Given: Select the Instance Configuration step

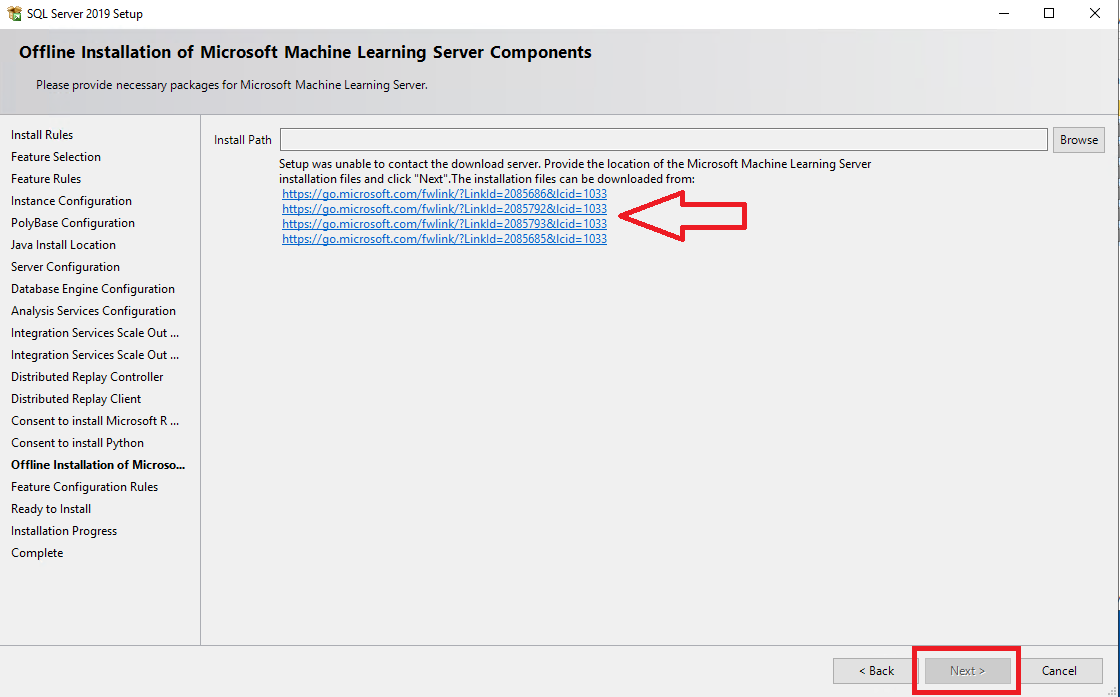Looking at the screenshot, I should point(71,201).
